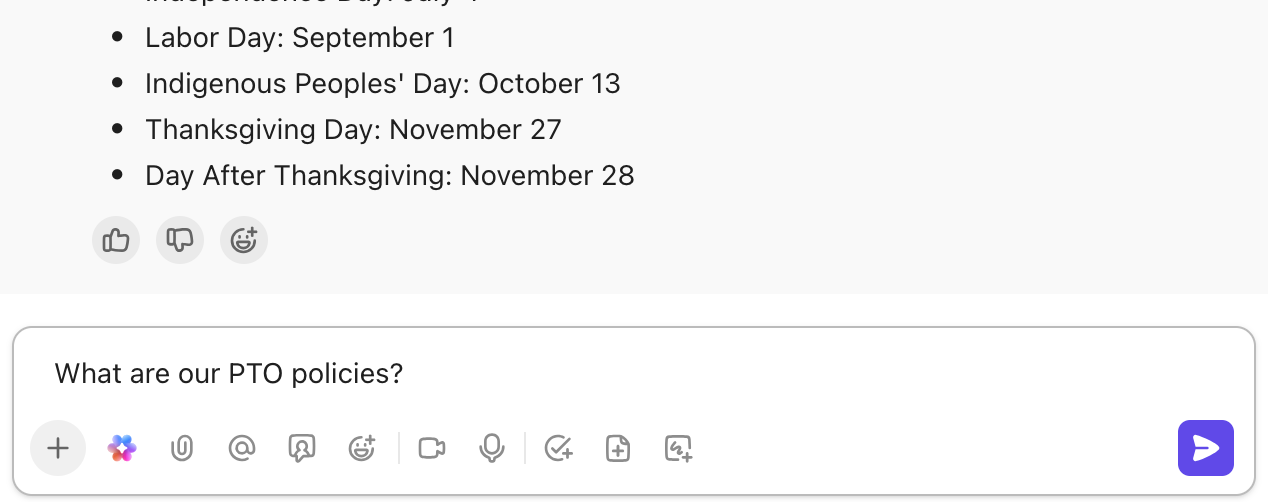Click the plus button in message composer

(58, 448)
